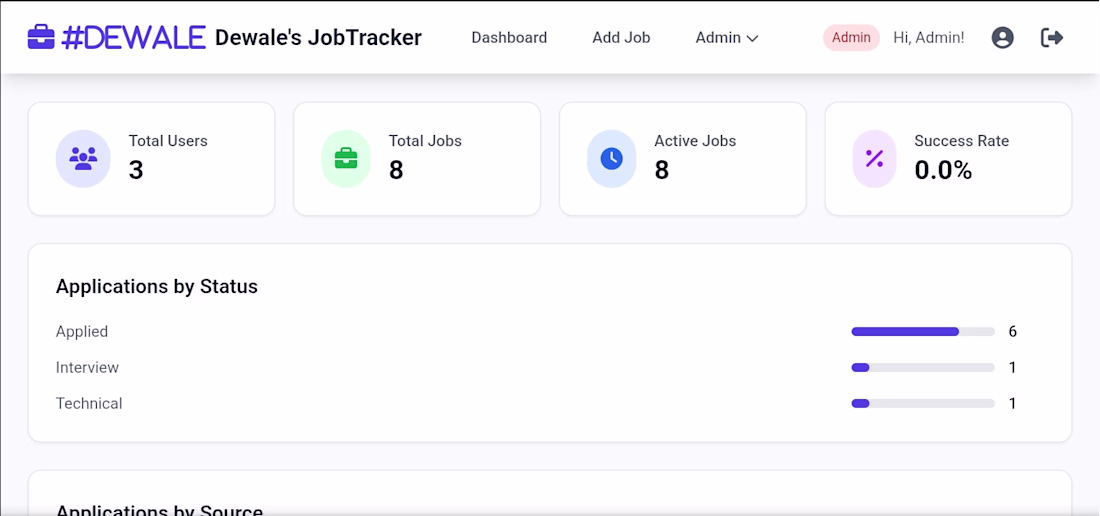Click the Success Rate percent icon
Screen dimensions: 1100x516
click(x=874, y=158)
